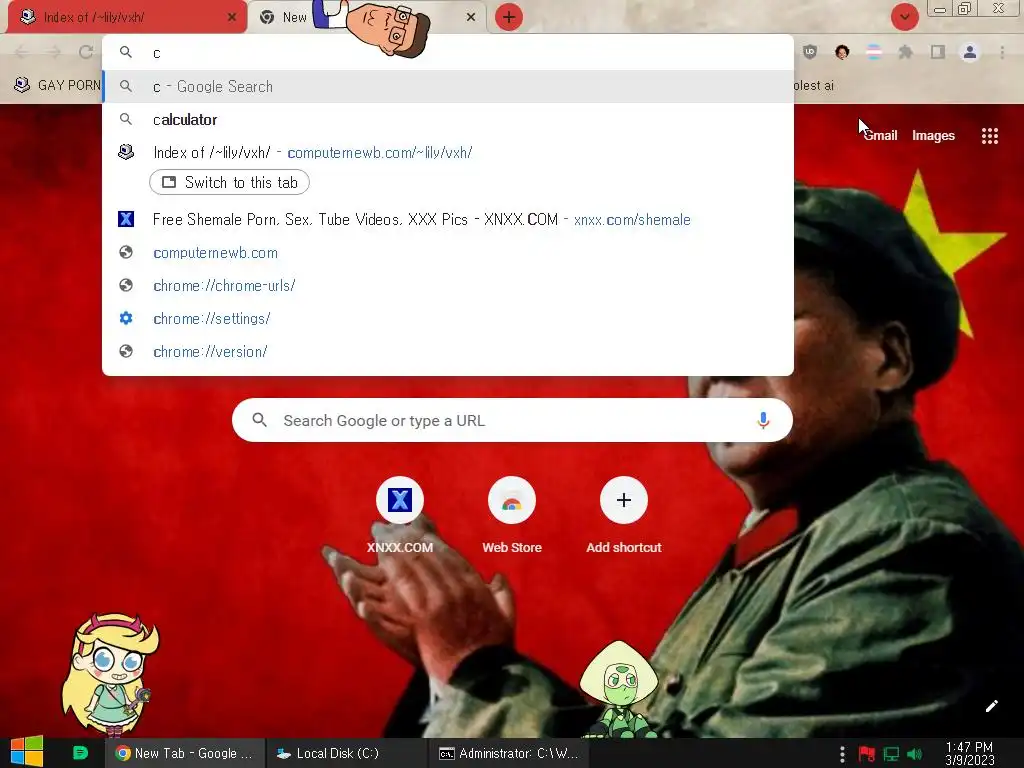Click the forward navigation arrow
Image resolution: width=1024 pixels, height=768 pixels.
click(x=54, y=52)
